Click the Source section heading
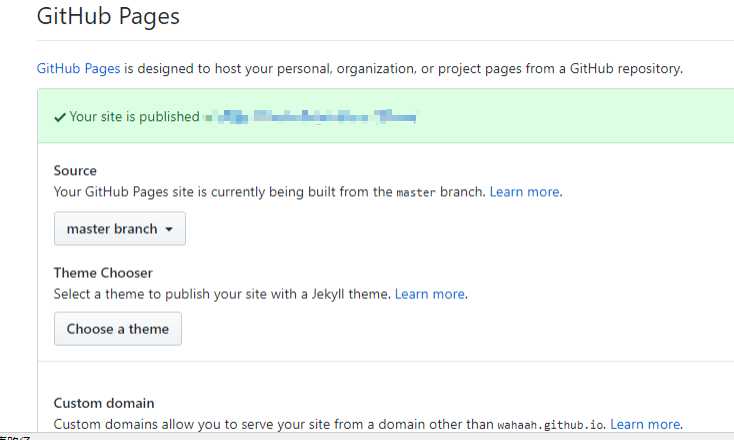The height and width of the screenshot is (440, 734). pyautogui.click(x=75, y=171)
